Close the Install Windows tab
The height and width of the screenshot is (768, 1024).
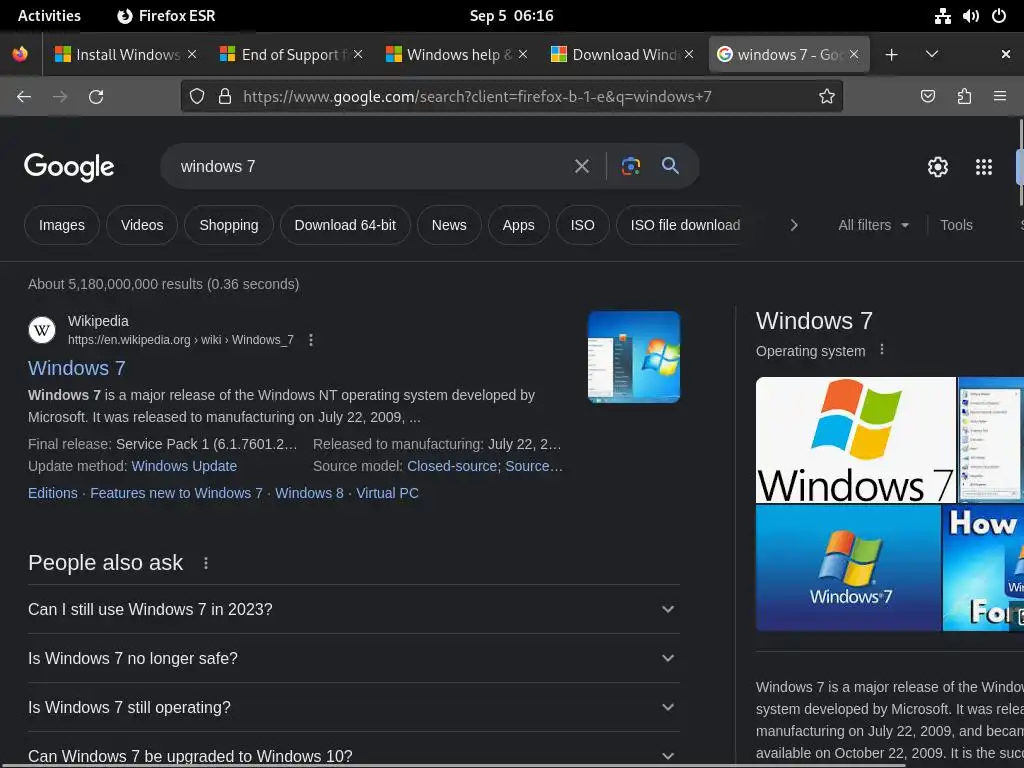192,55
